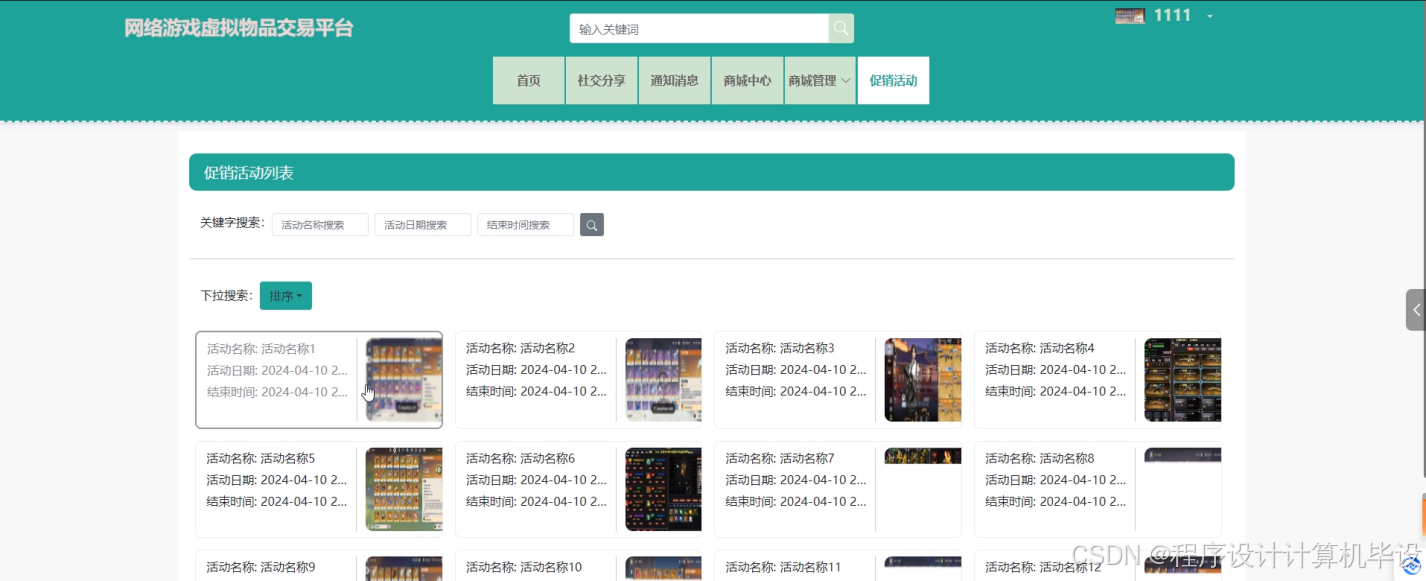Click the text 活动名称: 活动名称10

point(524,567)
